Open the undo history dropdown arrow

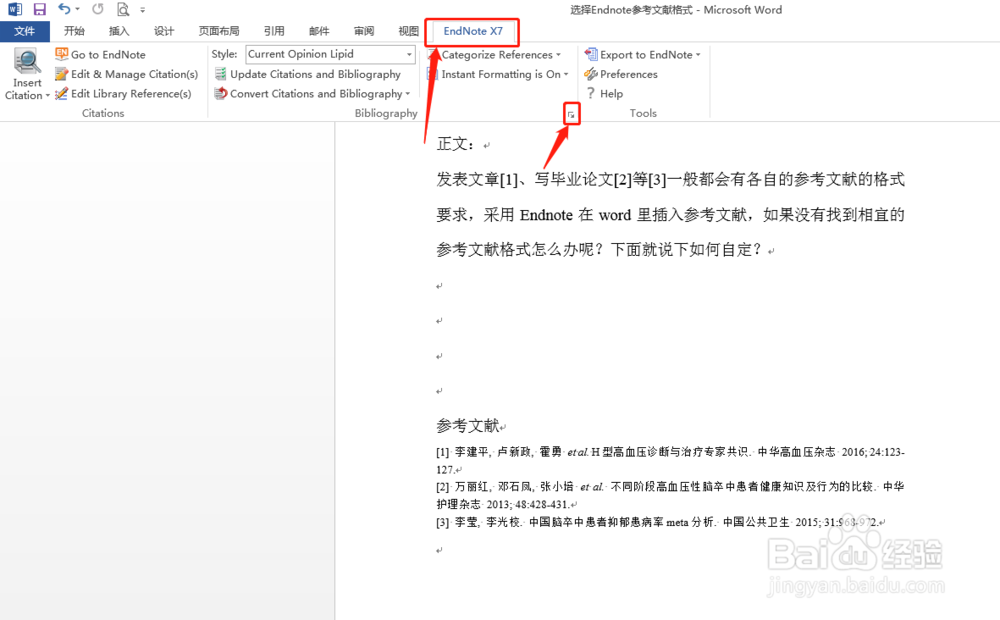[x=78, y=10]
